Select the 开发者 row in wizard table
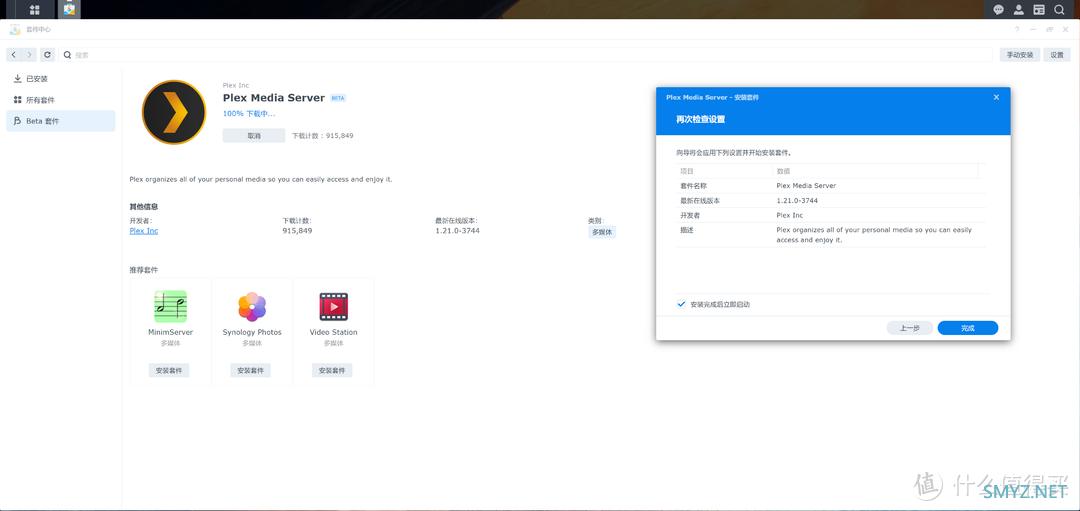The image size is (1080, 511). [831, 215]
